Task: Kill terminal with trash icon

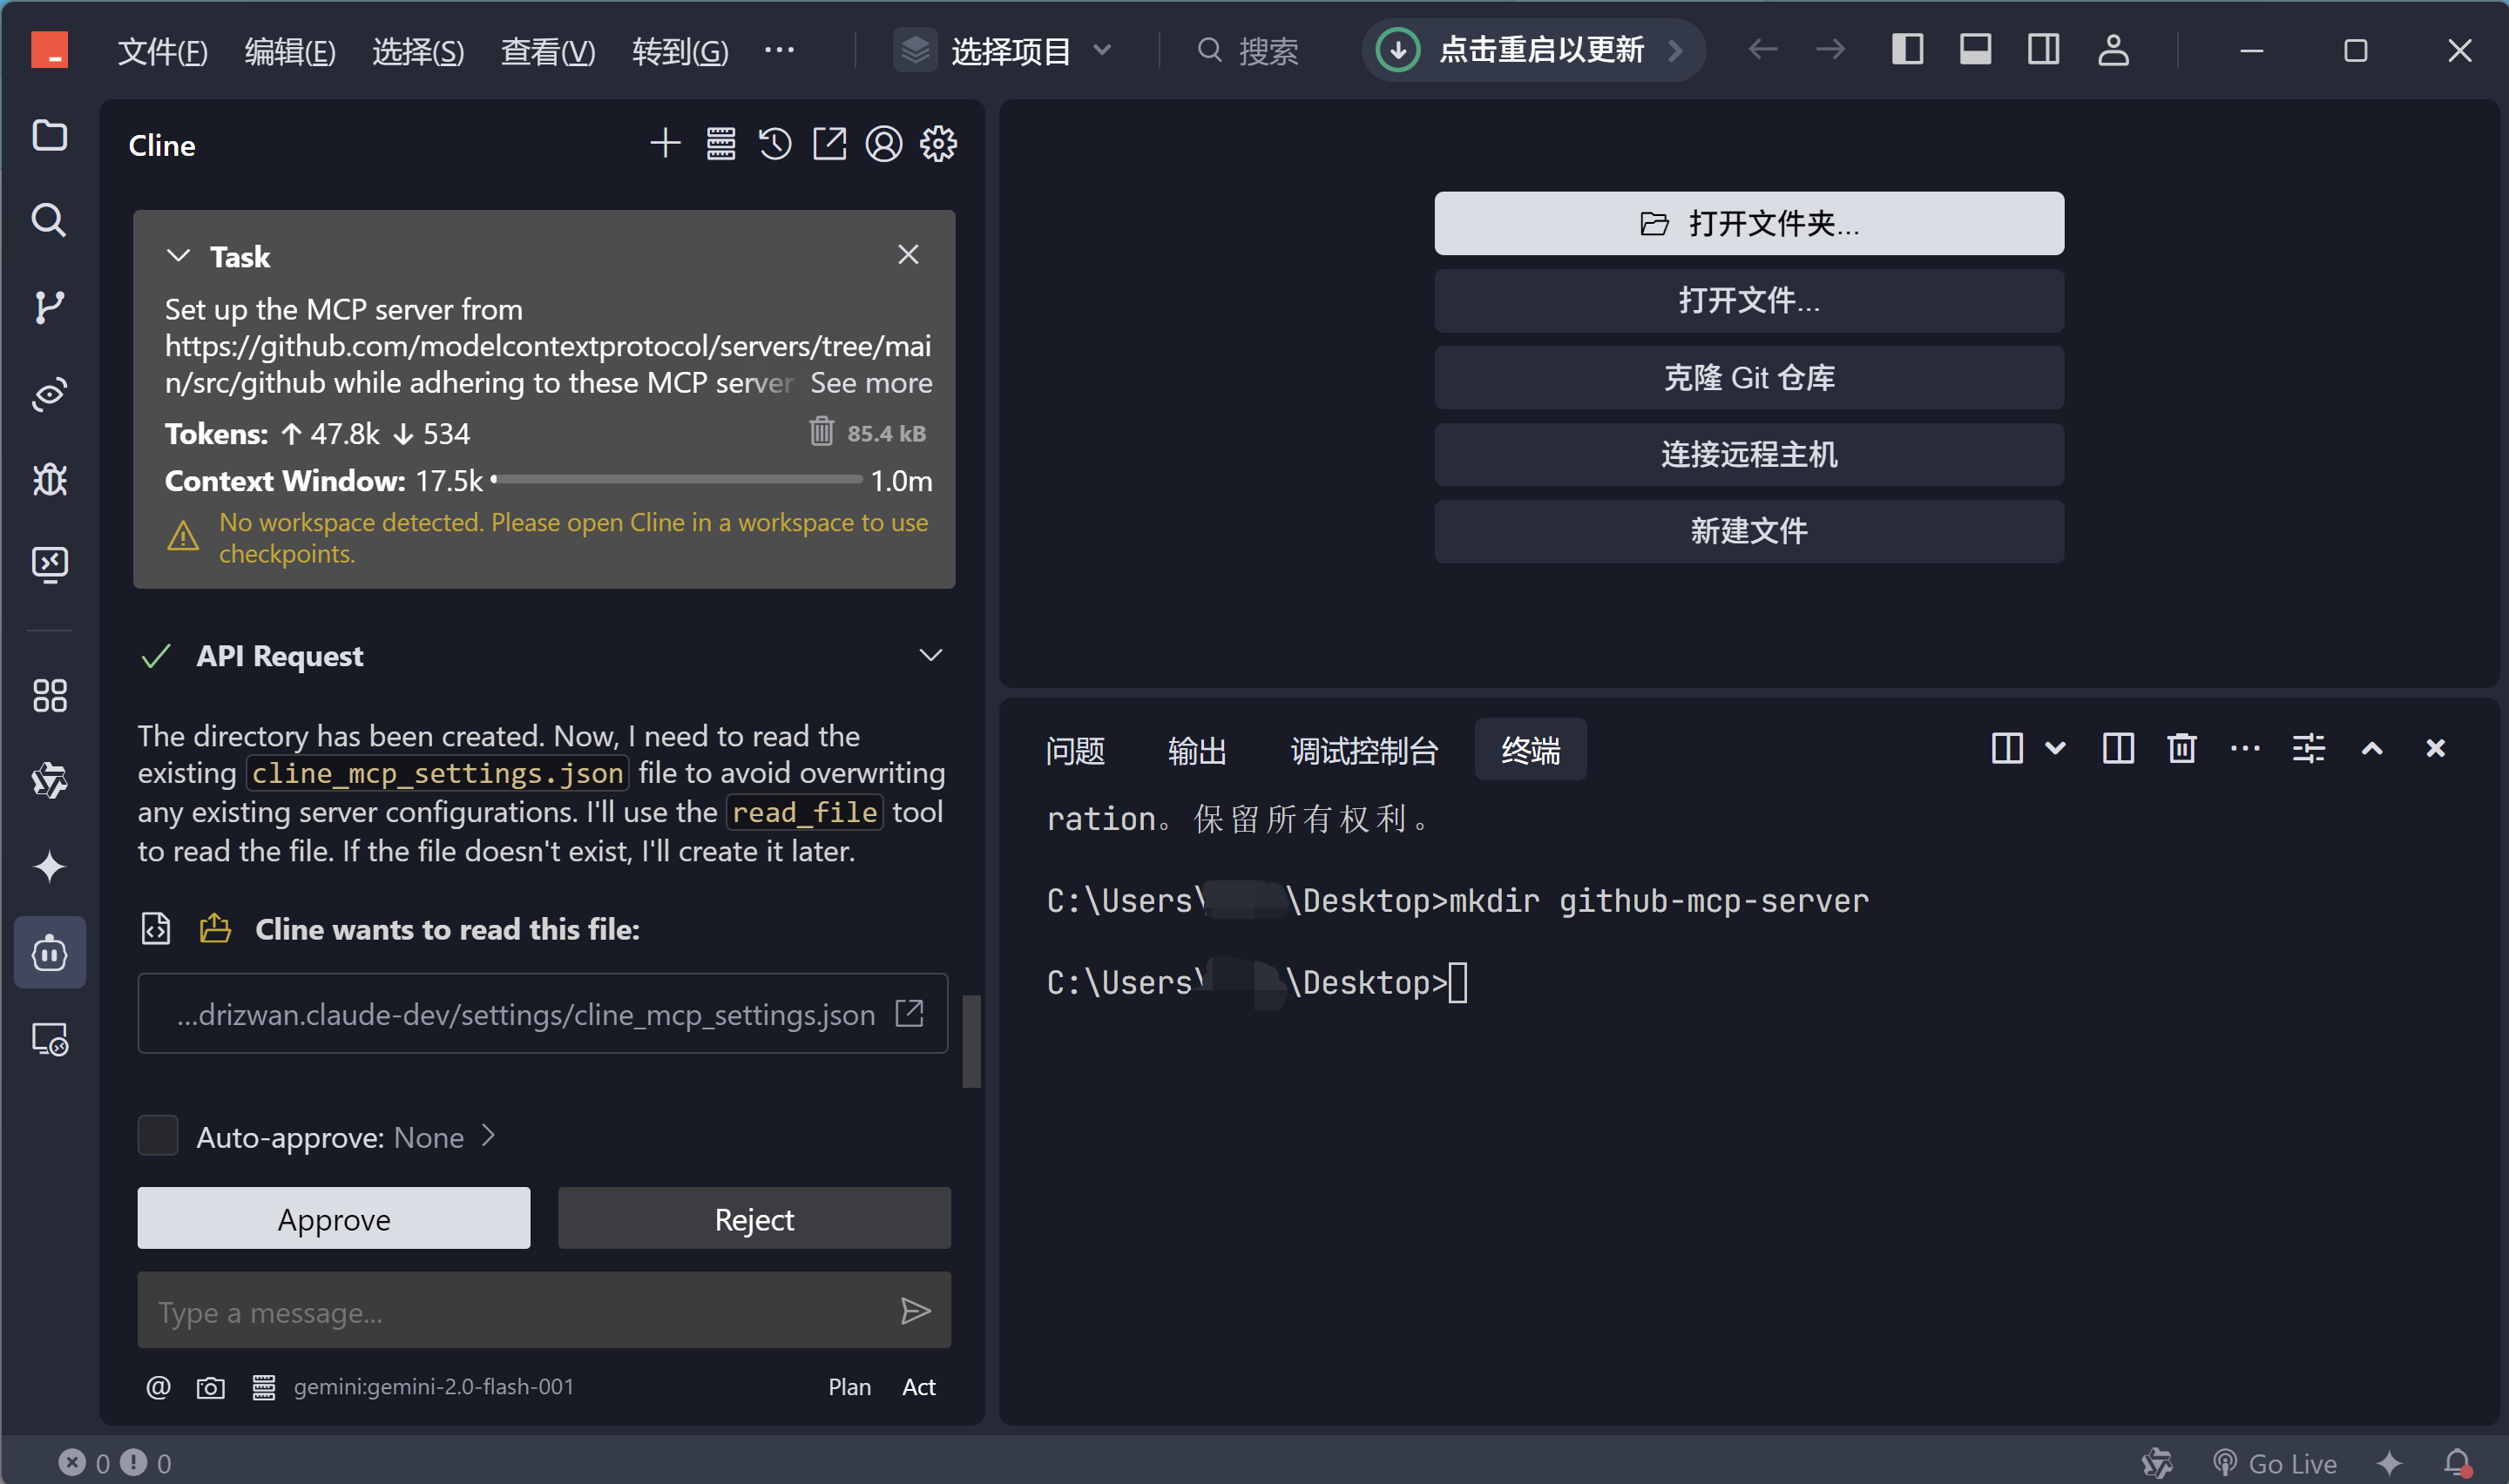Action: coord(2181,748)
